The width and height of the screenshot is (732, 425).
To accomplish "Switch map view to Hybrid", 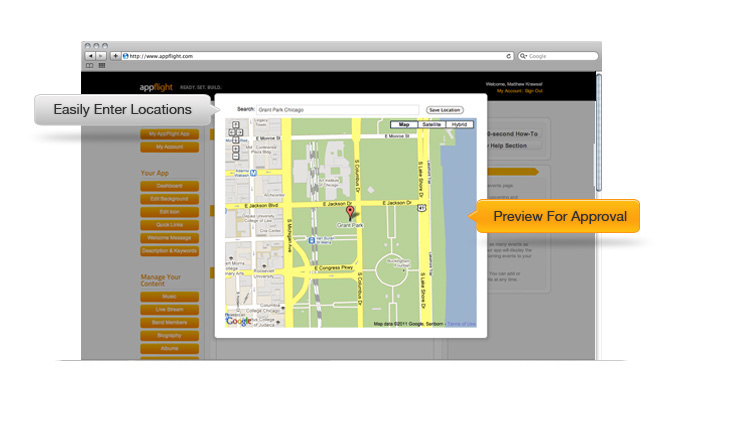I will point(459,124).
